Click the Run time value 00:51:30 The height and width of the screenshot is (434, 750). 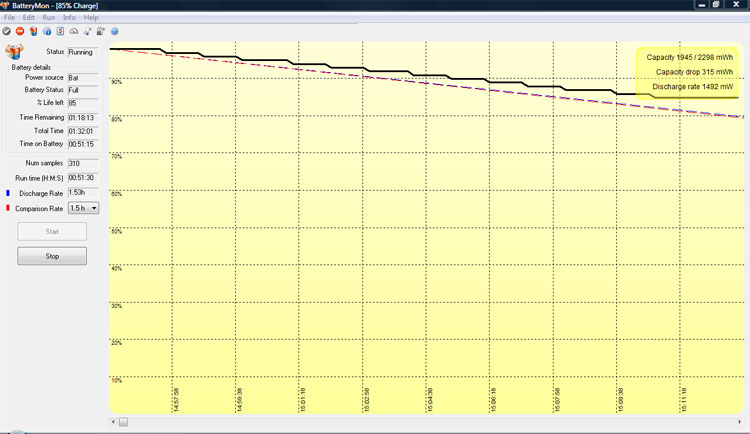click(x=83, y=178)
